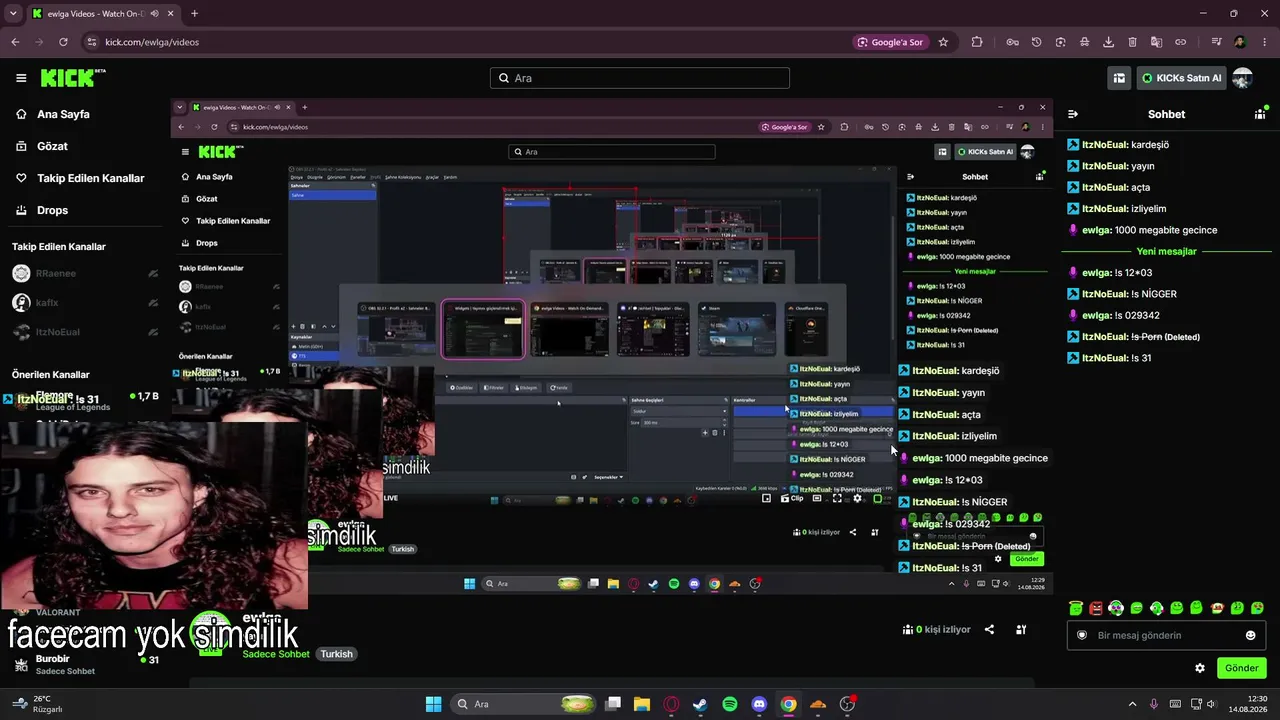Click the Windows taskbar search box
1280x720 pixels.
pyautogui.click(x=522, y=704)
